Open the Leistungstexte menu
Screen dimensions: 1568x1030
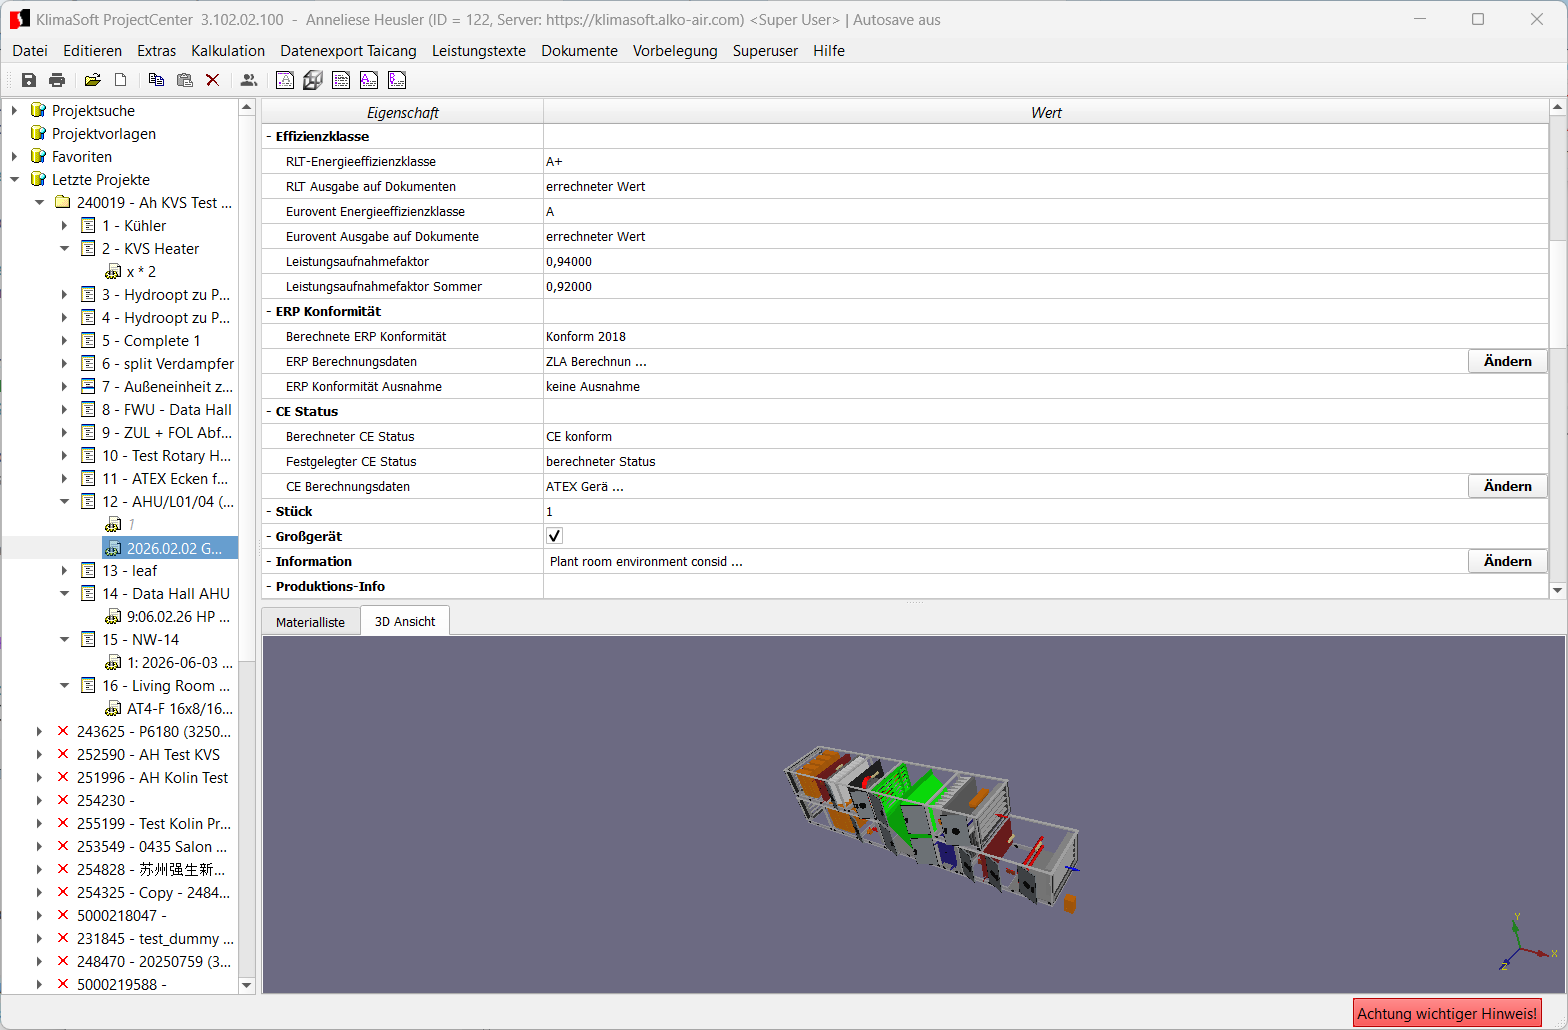(x=479, y=51)
